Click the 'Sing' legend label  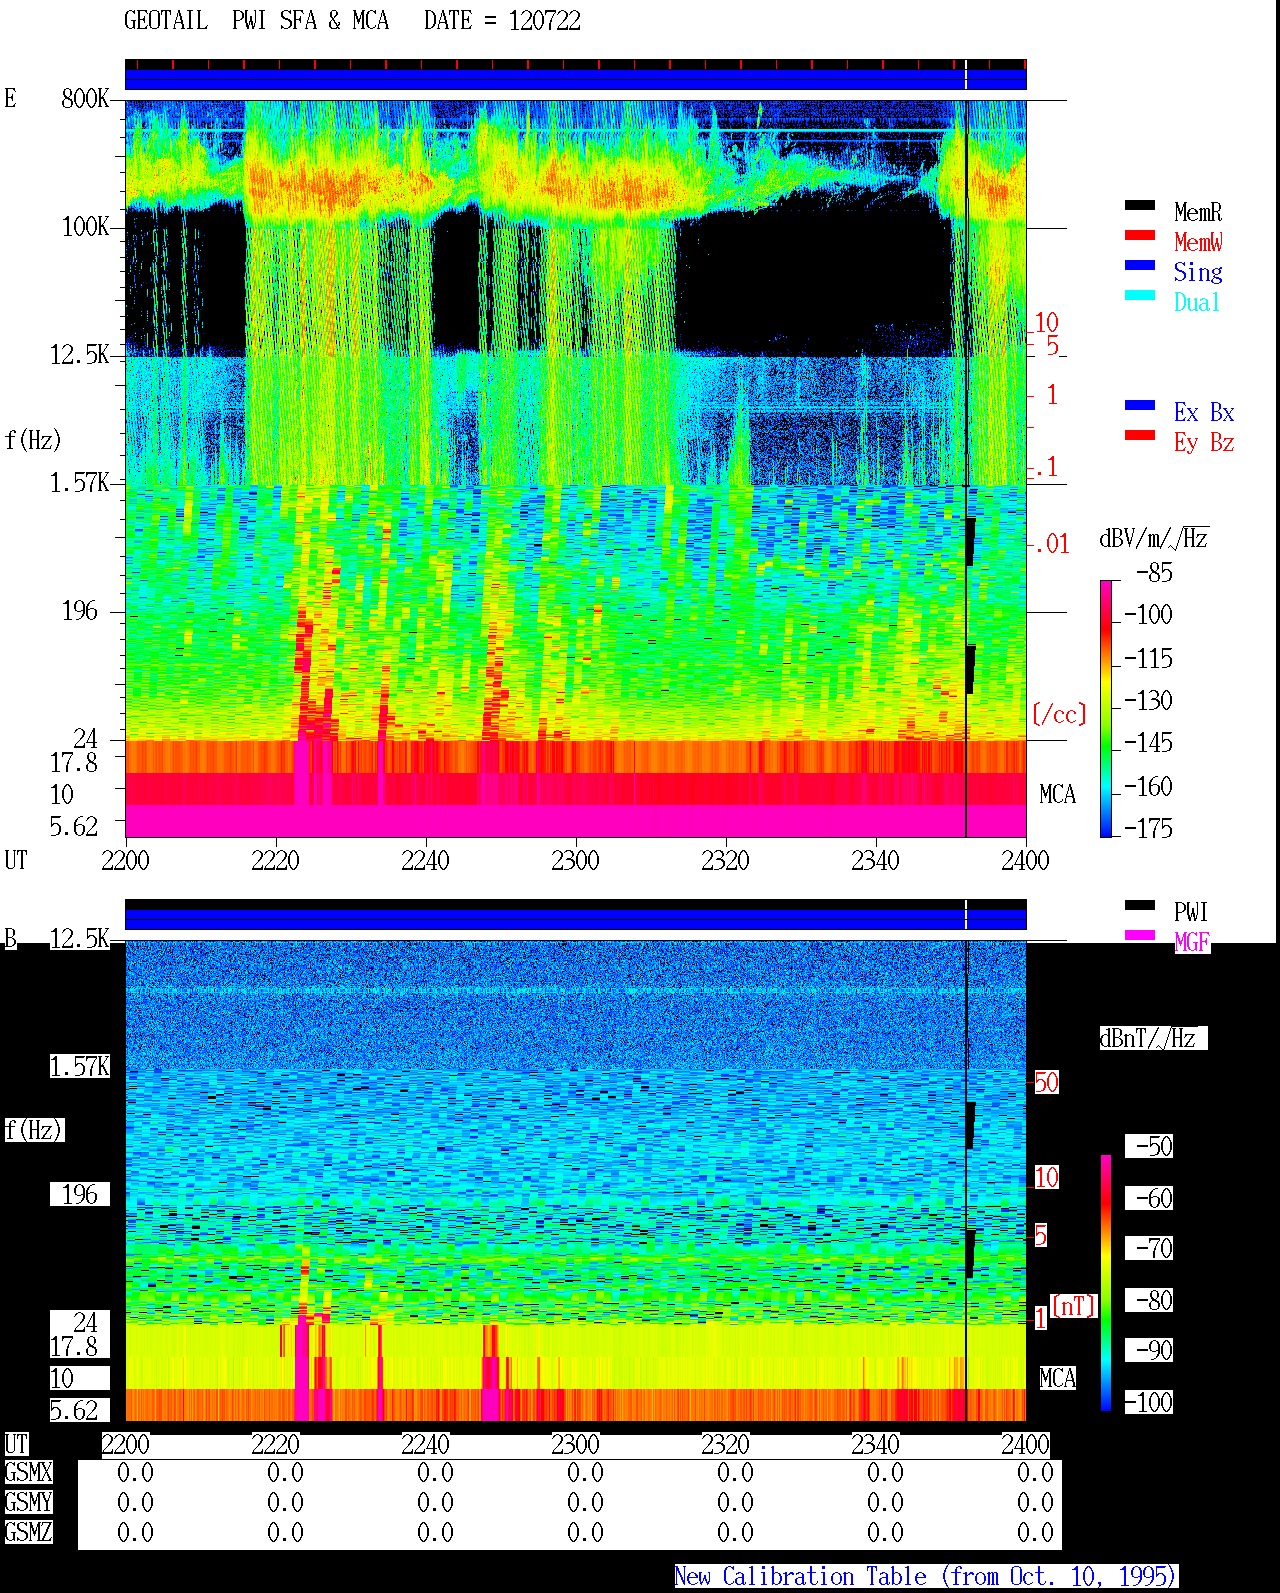tap(1198, 272)
